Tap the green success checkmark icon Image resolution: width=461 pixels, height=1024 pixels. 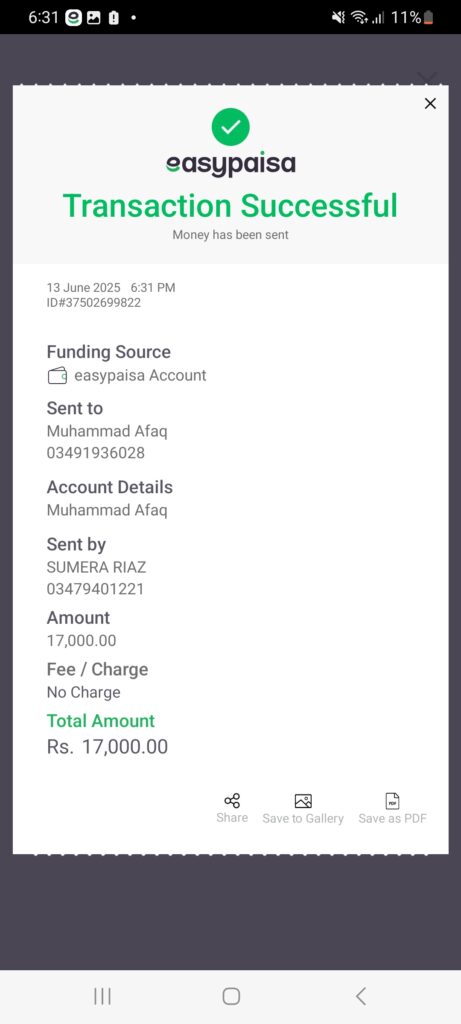coord(230,127)
